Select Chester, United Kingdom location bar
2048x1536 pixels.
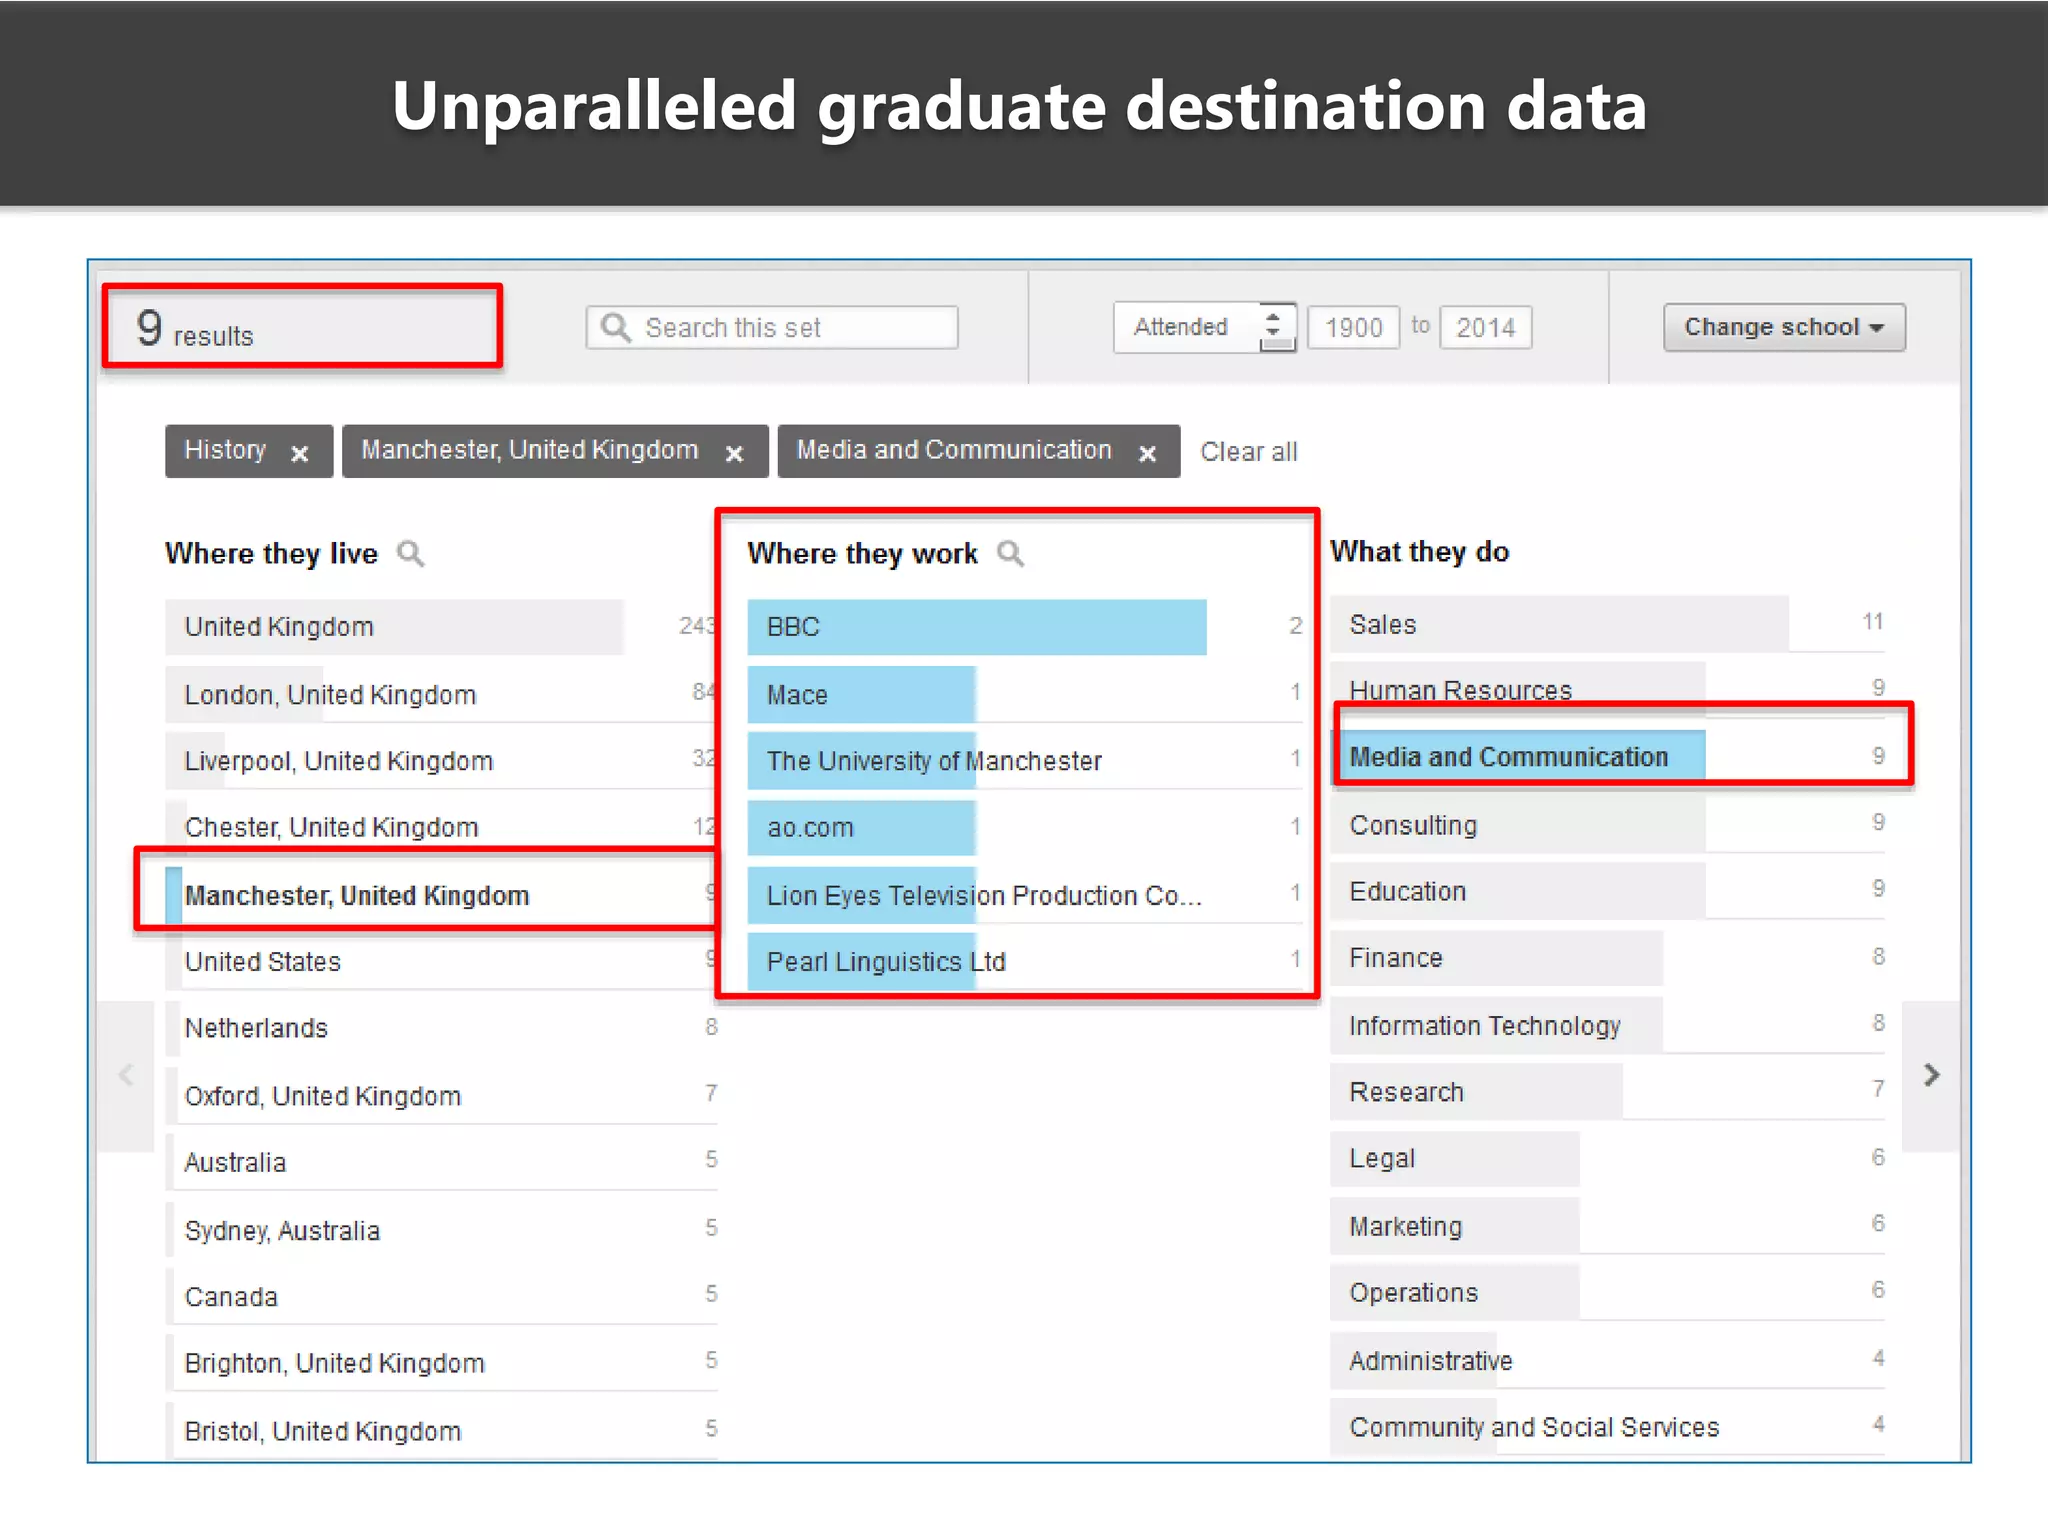pos(441,827)
